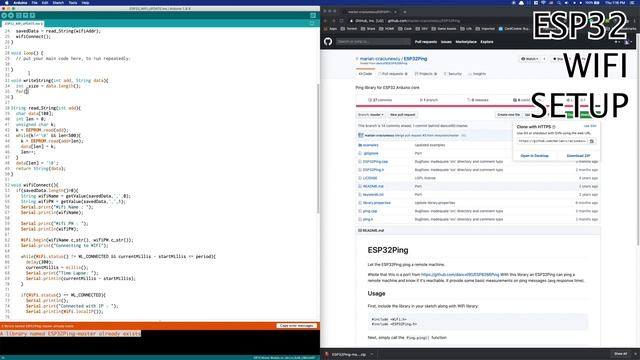The height and width of the screenshot is (360, 640).
Task: Open the 0 releases link
Action: pyautogui.click(x=477, y=100)
